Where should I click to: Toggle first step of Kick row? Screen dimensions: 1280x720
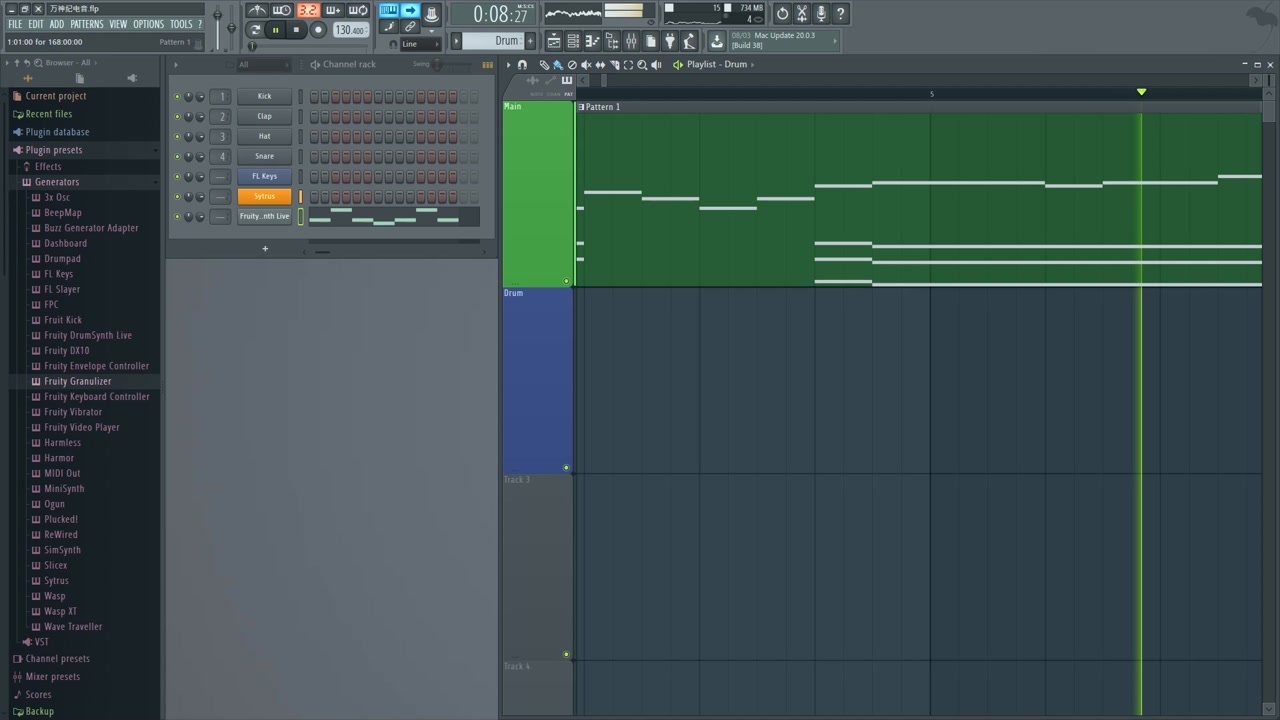[x=314, y=97]
